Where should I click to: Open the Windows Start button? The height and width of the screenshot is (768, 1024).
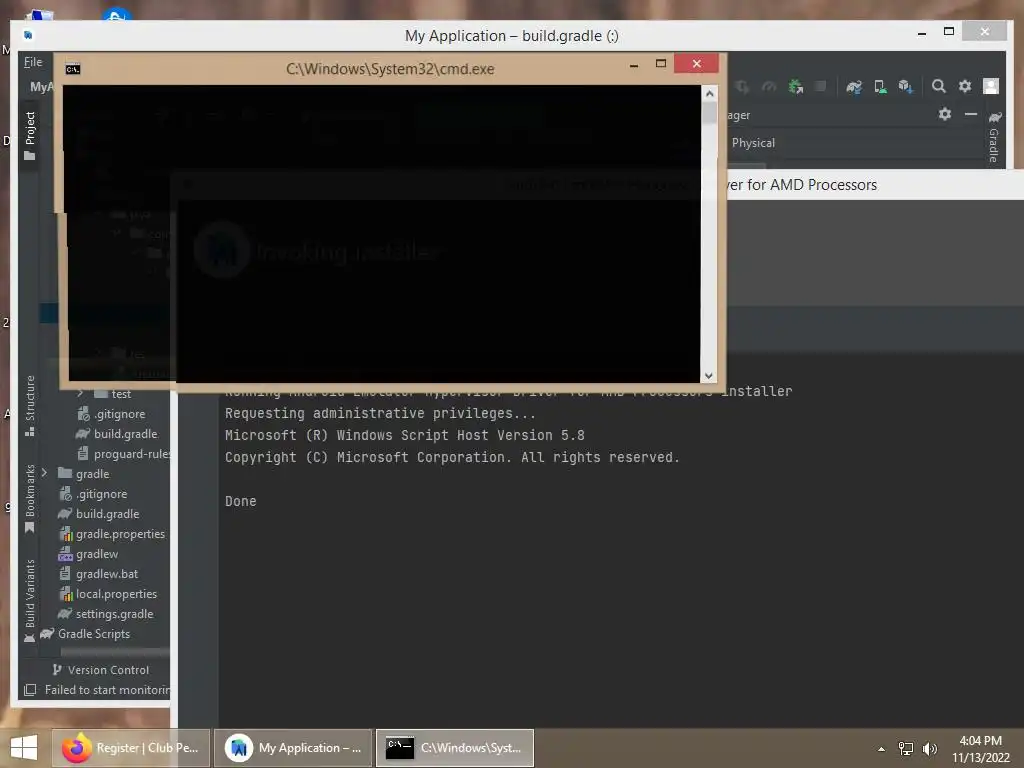coord(24,748)
